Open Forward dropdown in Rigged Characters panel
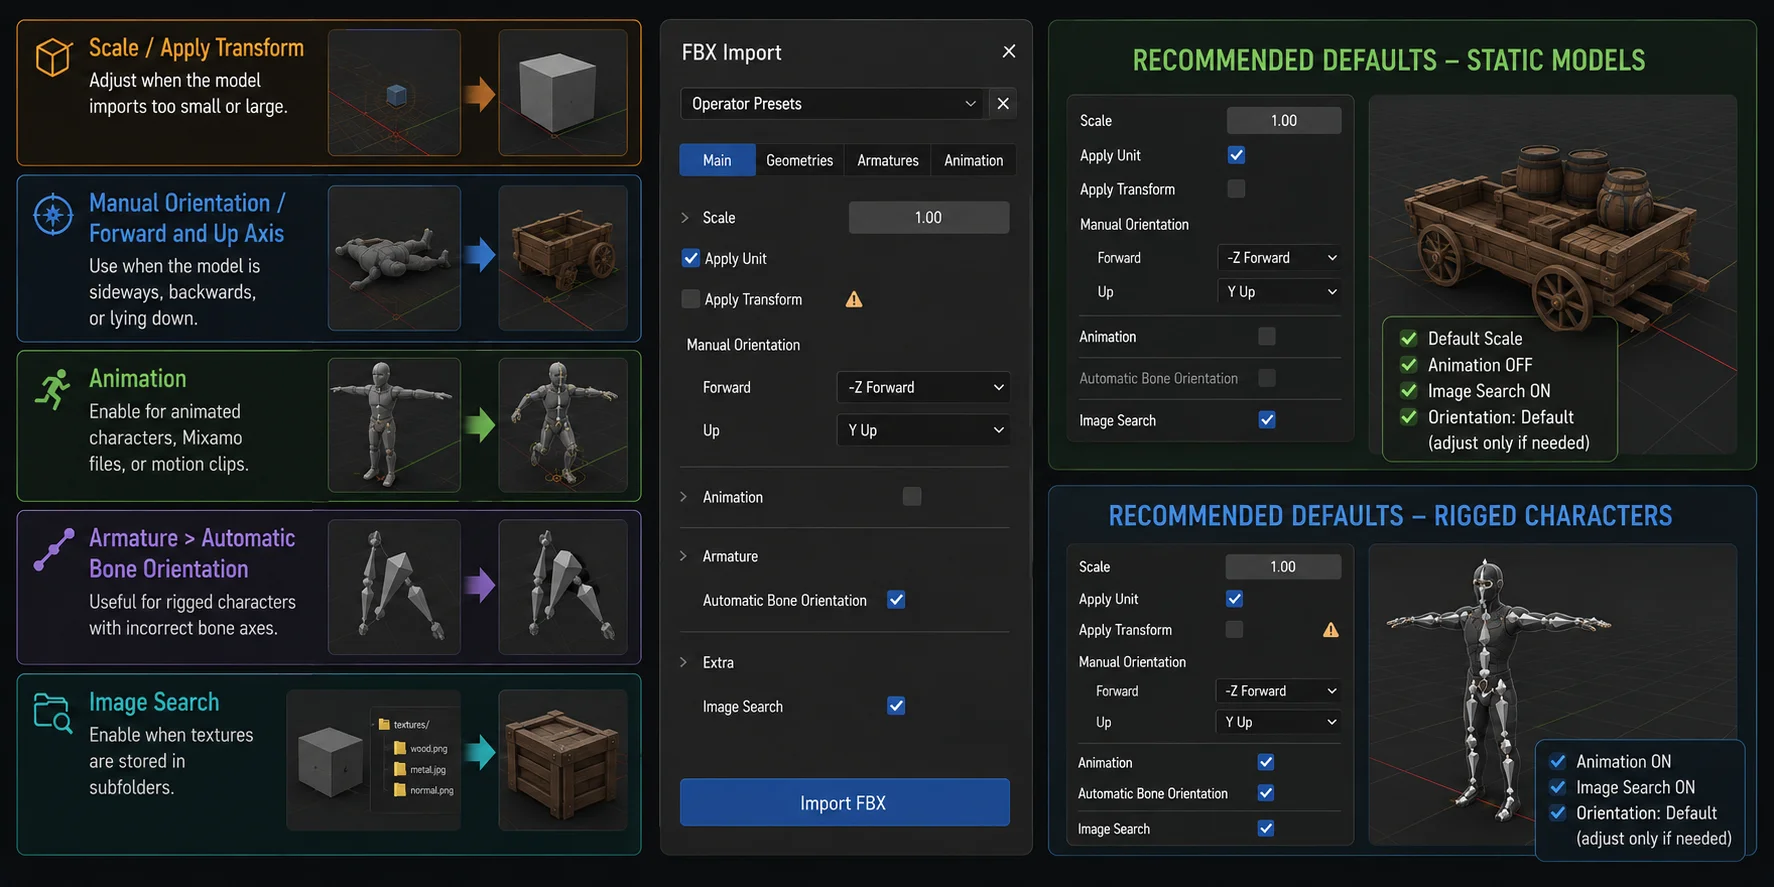Viewport: 1774px width, 887px height. coord(1279,691)
